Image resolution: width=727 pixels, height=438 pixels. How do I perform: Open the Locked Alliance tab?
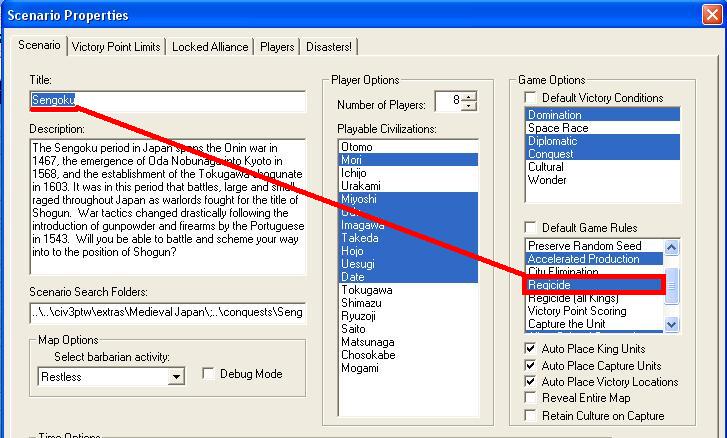coord(210,47)
